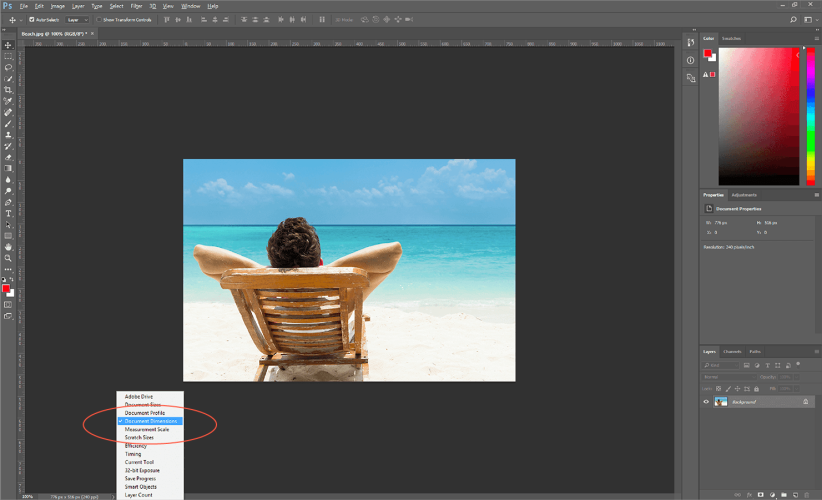Select the Dodge tool
The image size is (822, 500).
coord(8,191)
